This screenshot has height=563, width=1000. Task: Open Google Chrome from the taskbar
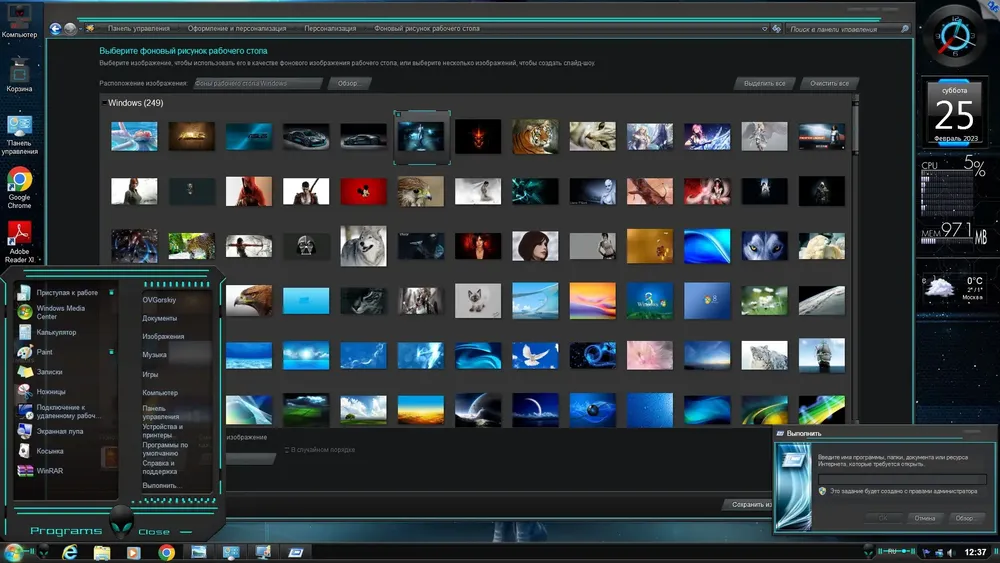[x=166, y=552]
